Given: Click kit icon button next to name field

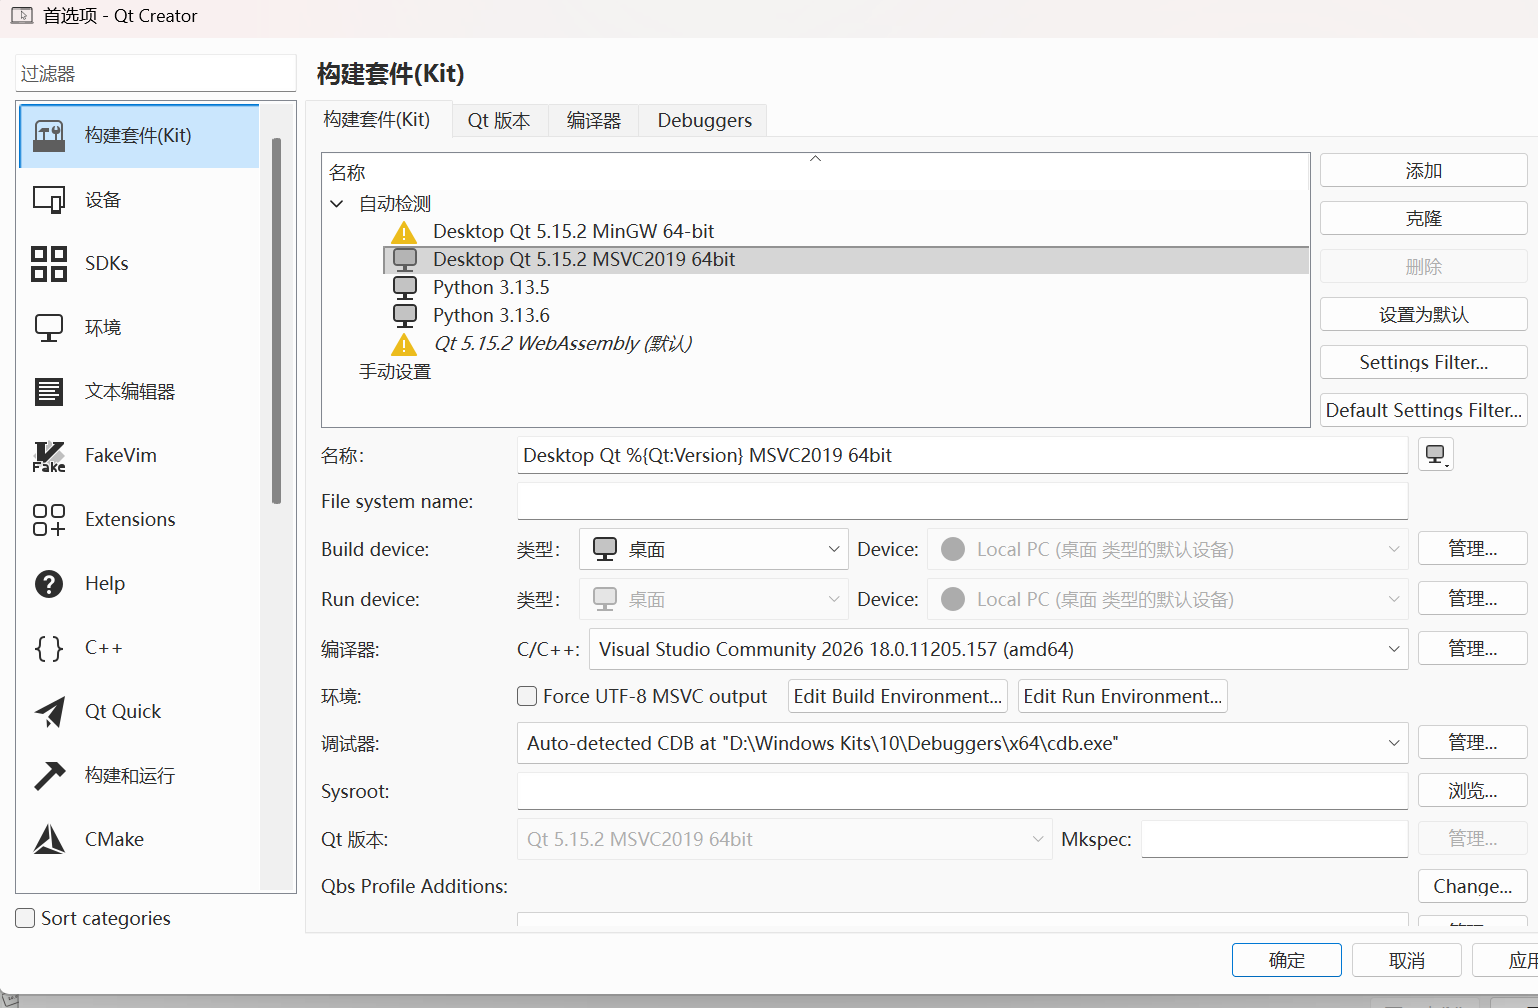Looking at the screenshot, I should [1436, 455].
